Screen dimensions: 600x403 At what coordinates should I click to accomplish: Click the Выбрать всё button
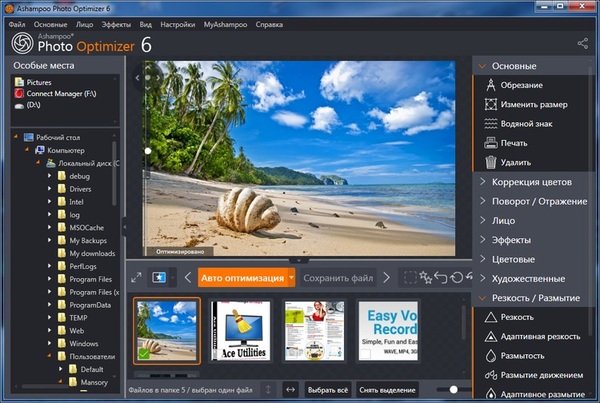[328, 389]
